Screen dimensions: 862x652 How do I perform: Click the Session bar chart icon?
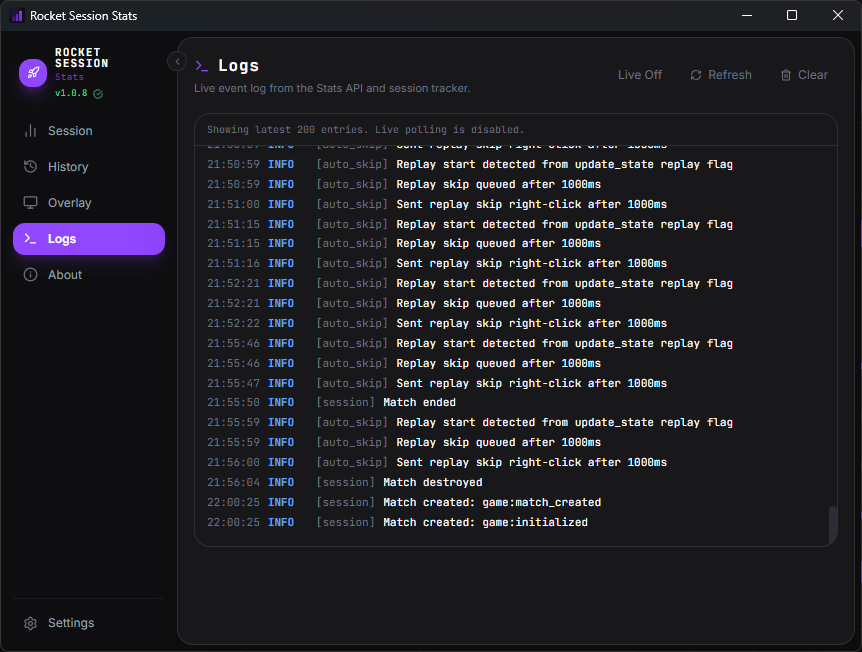30,131
